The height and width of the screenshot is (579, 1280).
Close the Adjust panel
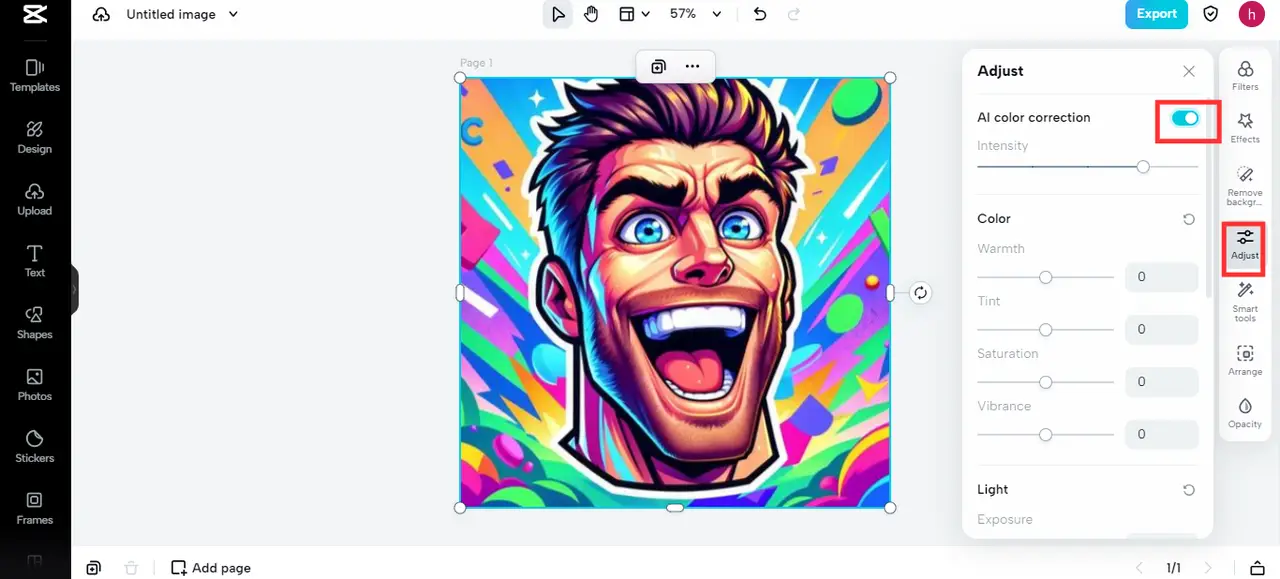pos(1189,71)
